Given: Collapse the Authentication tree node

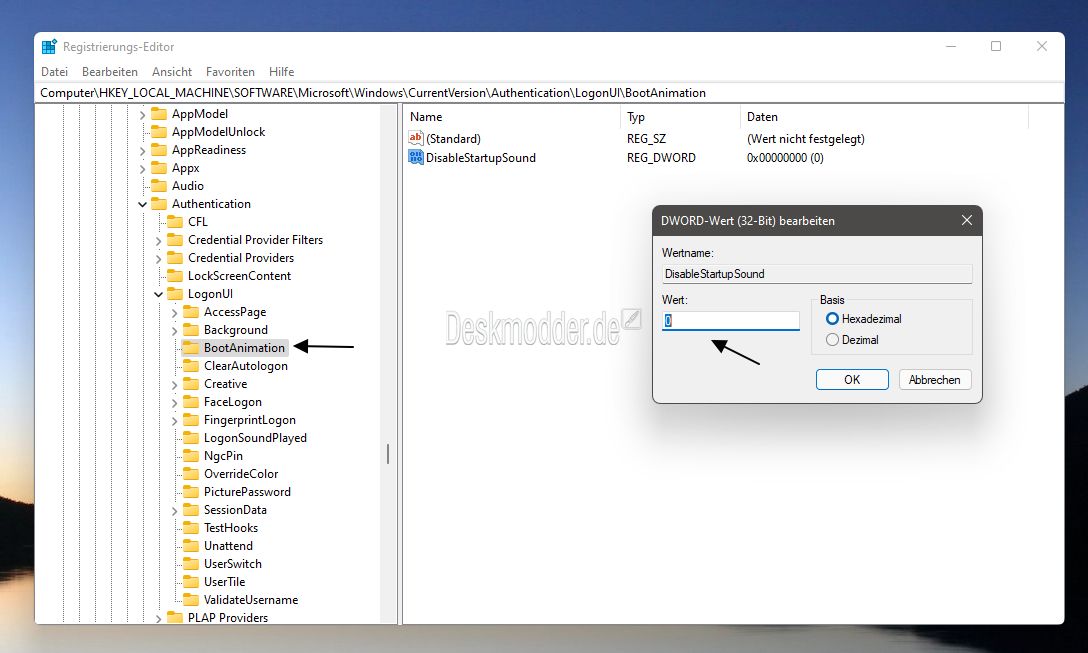Looking at the screenshot, I should coord(143,204).
